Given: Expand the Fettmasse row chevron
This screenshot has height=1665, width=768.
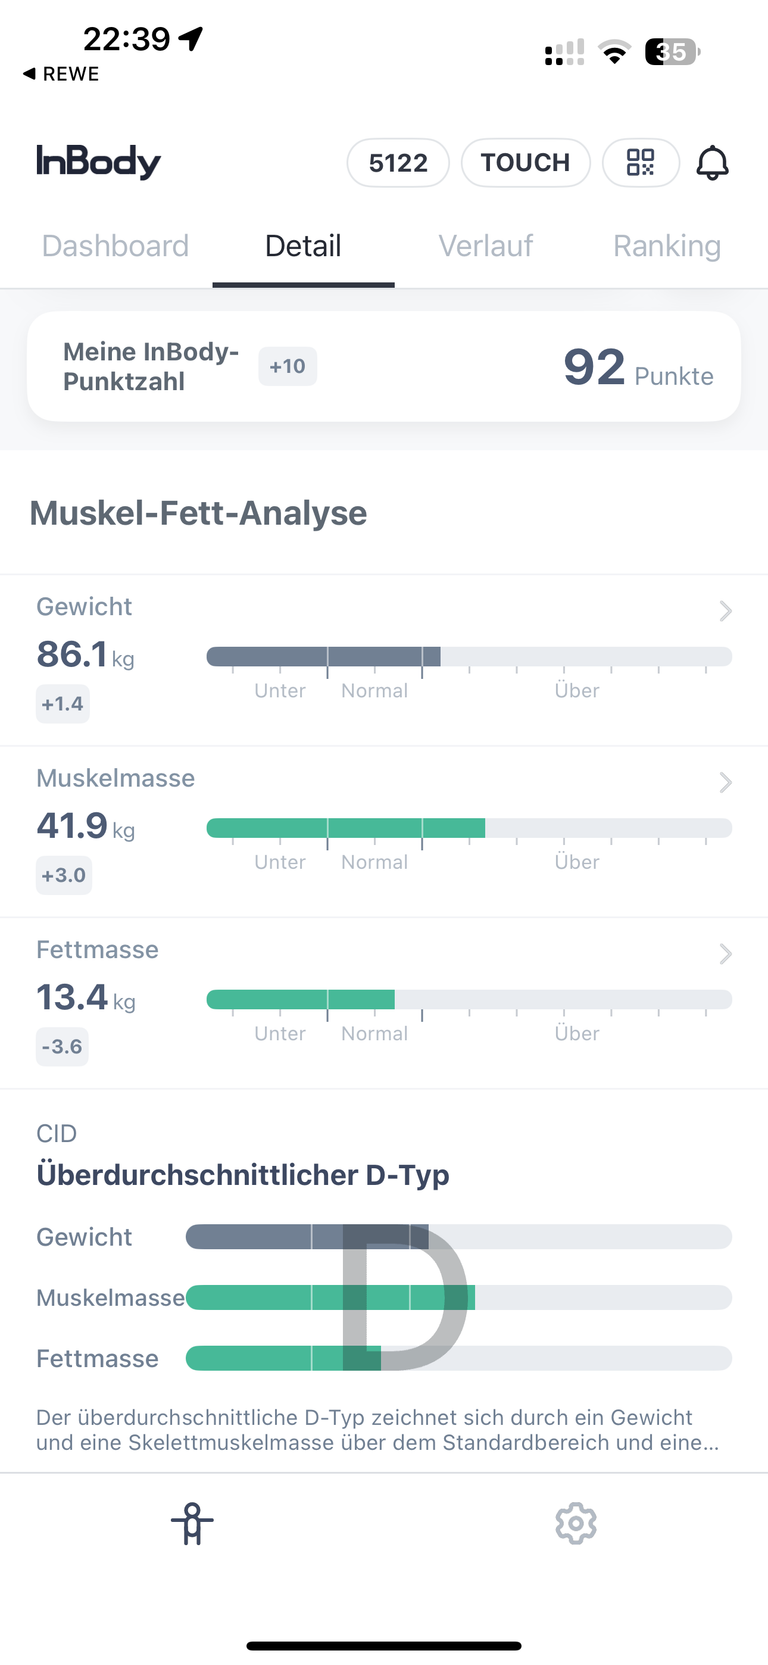Looking at the screenshot, I should click(726, 954).
